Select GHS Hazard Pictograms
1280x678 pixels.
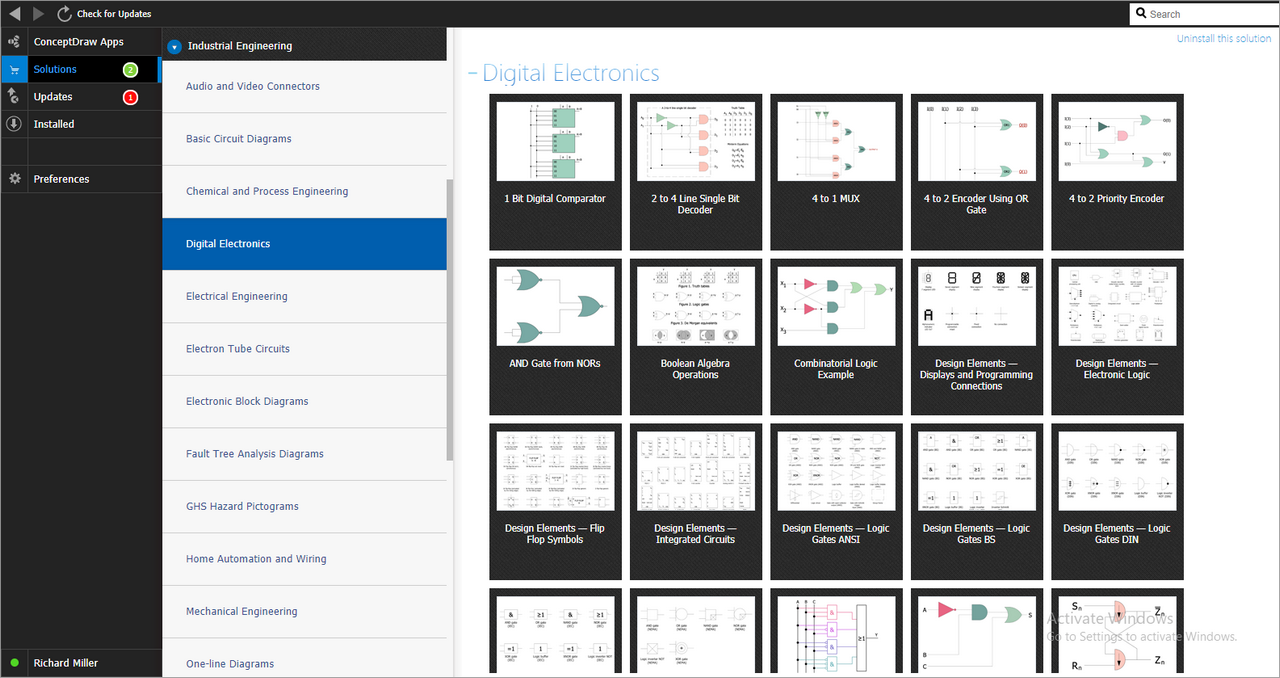click(x=304, y=506)
